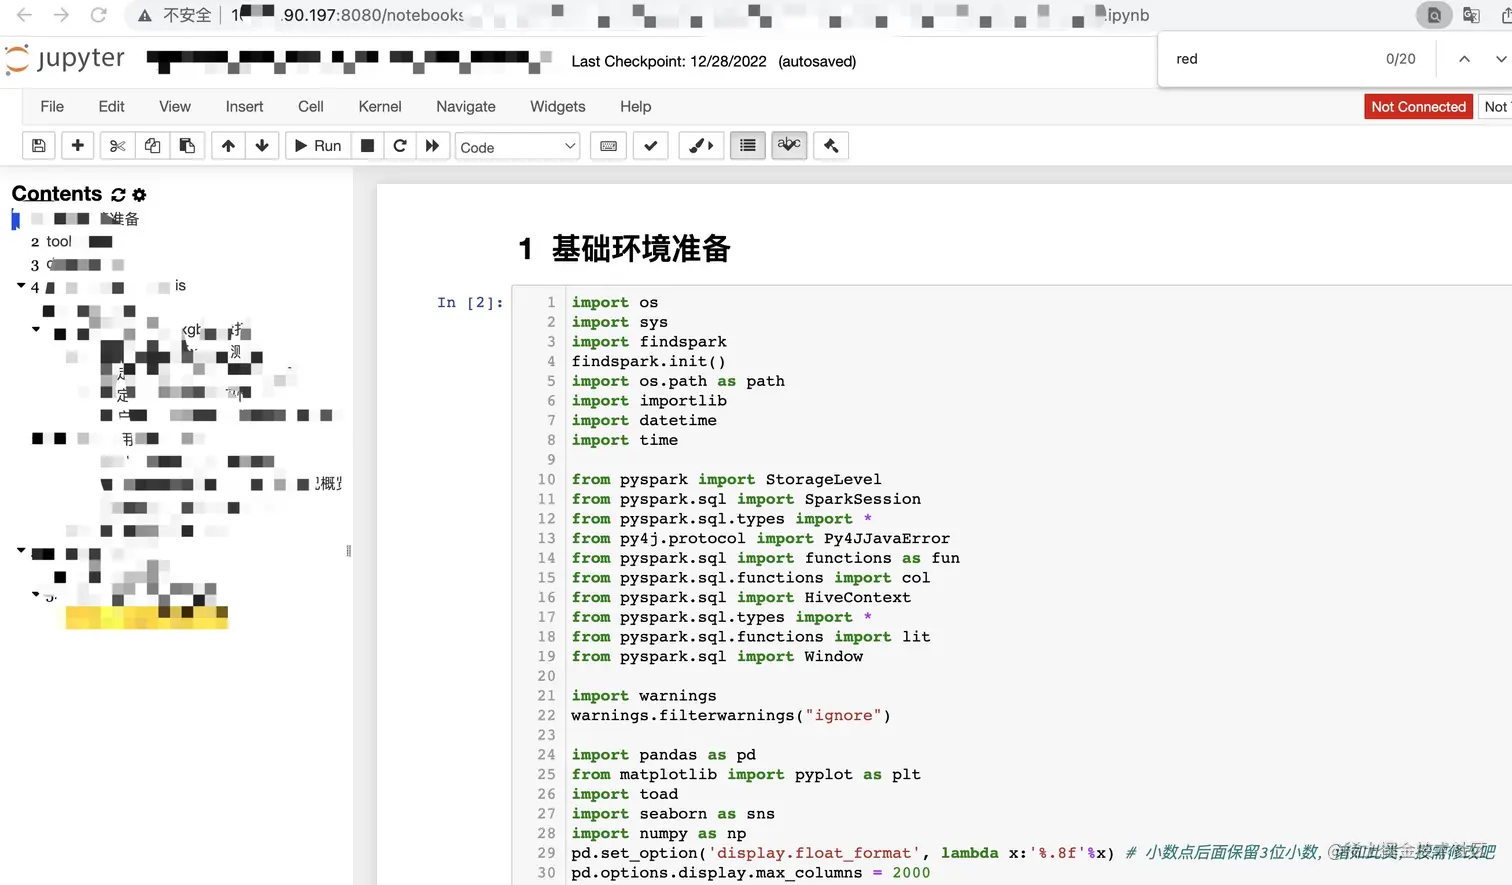The width and height of the screenshot is (1512, 885).
Task: Open table of contents settings gear
Action: coord(139,195)
